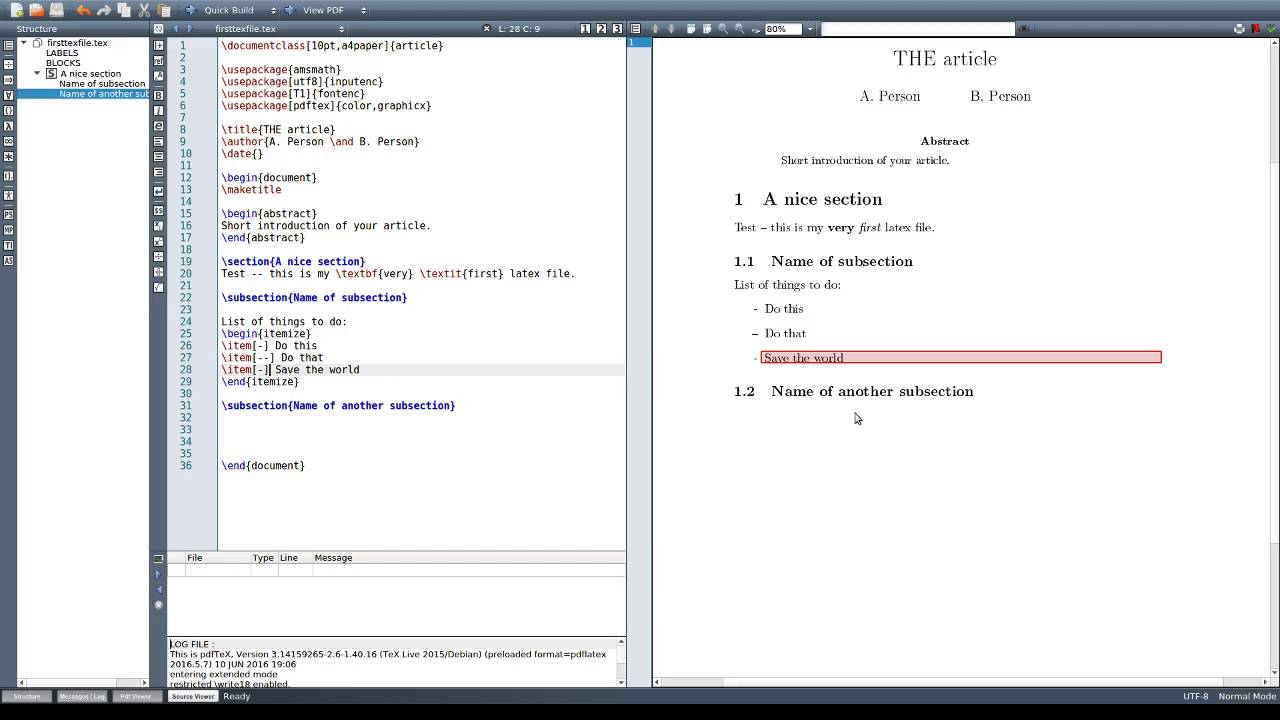Undo the last edit

tap(83, 10)
